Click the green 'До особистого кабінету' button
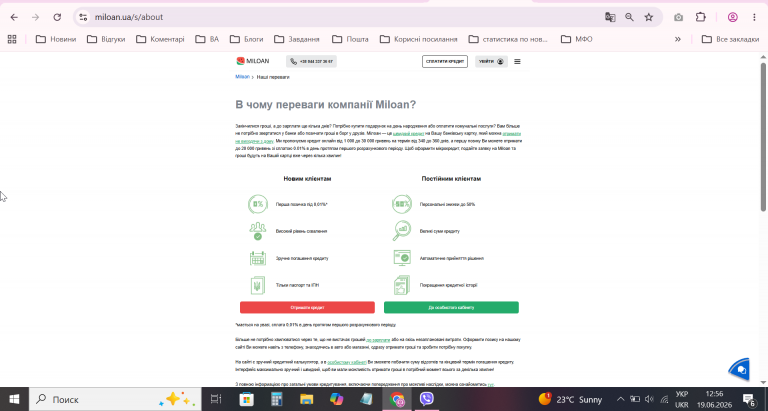 click(x=451, y=308)
